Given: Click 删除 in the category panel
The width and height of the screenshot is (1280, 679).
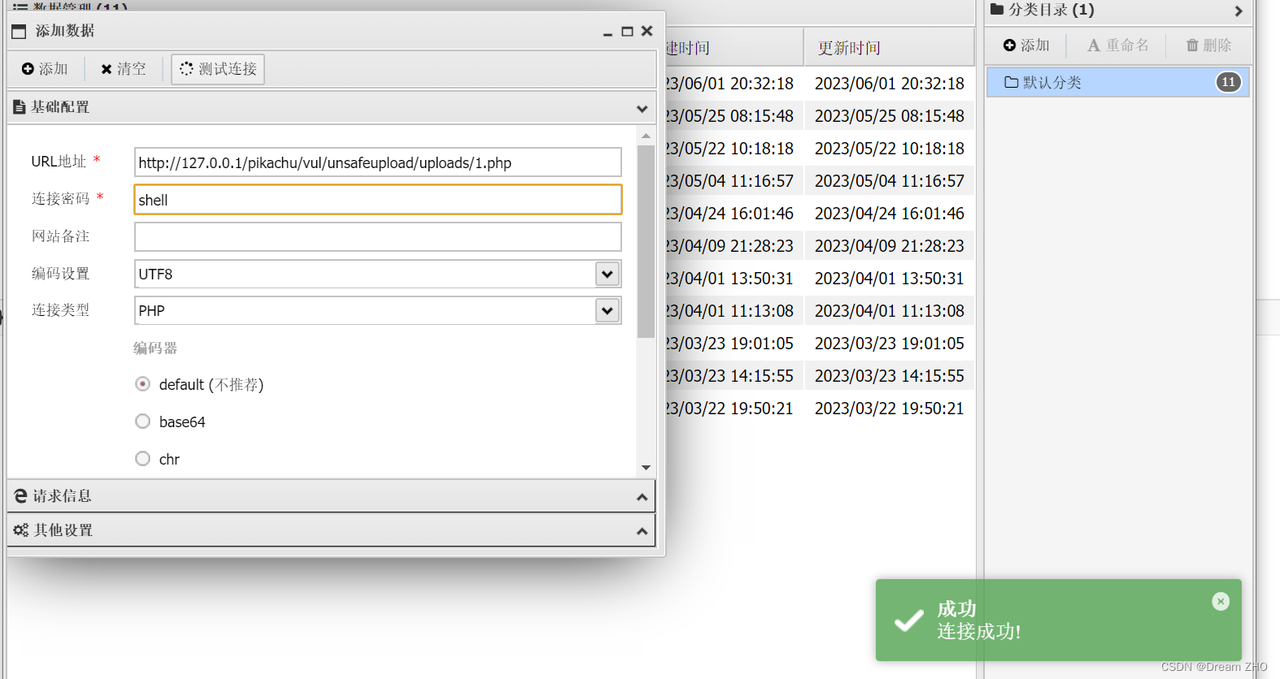Looking at the screenshot, I should tap(1208, 45).
